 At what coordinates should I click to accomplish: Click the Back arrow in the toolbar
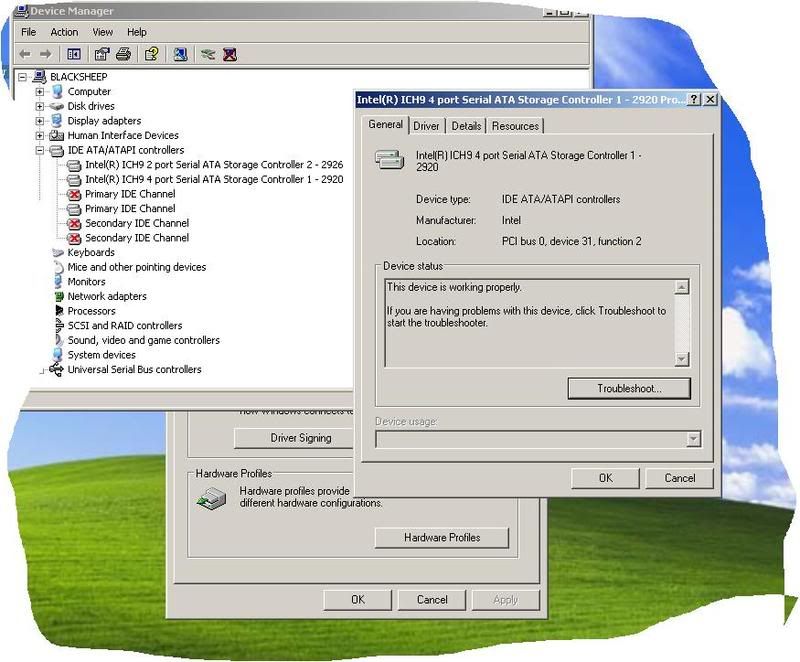pyautogui.click(x=25, y=54)
